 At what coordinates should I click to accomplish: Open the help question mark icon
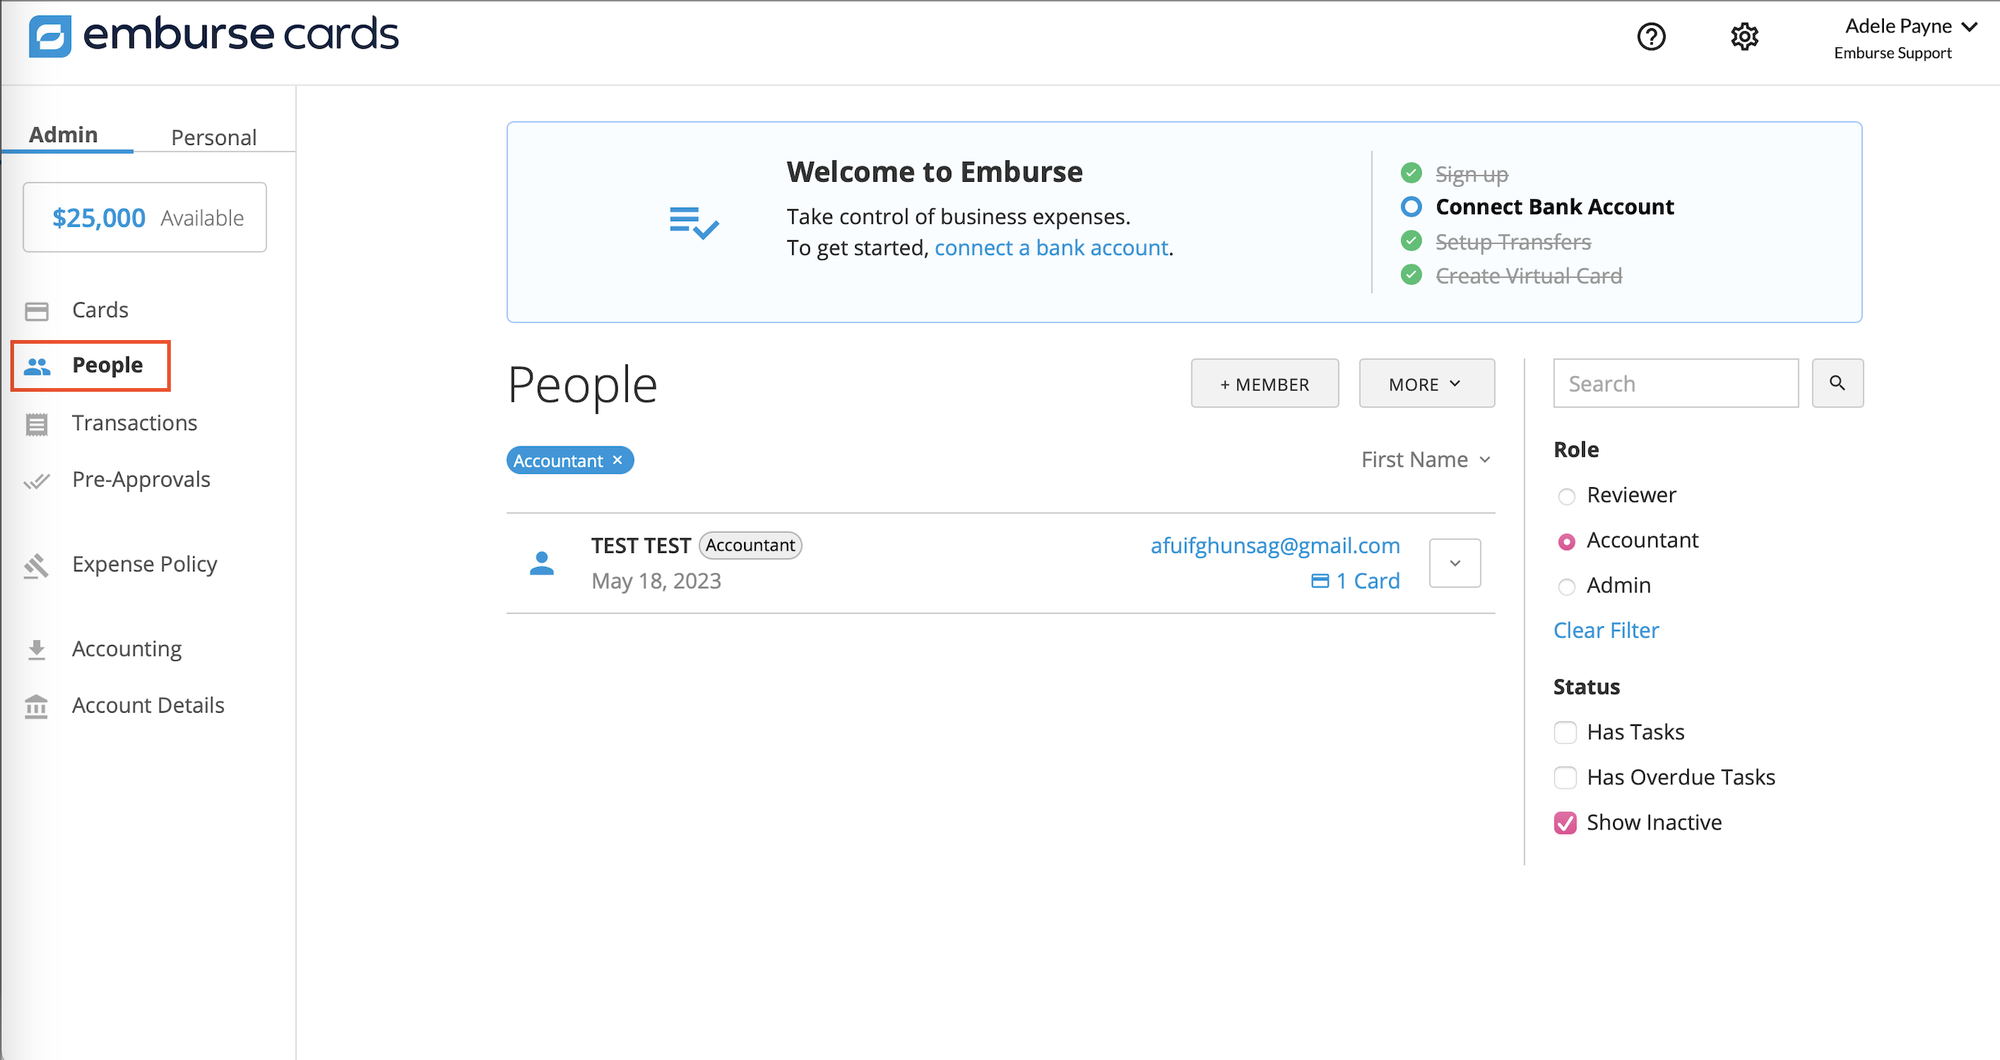[1650, 37]
